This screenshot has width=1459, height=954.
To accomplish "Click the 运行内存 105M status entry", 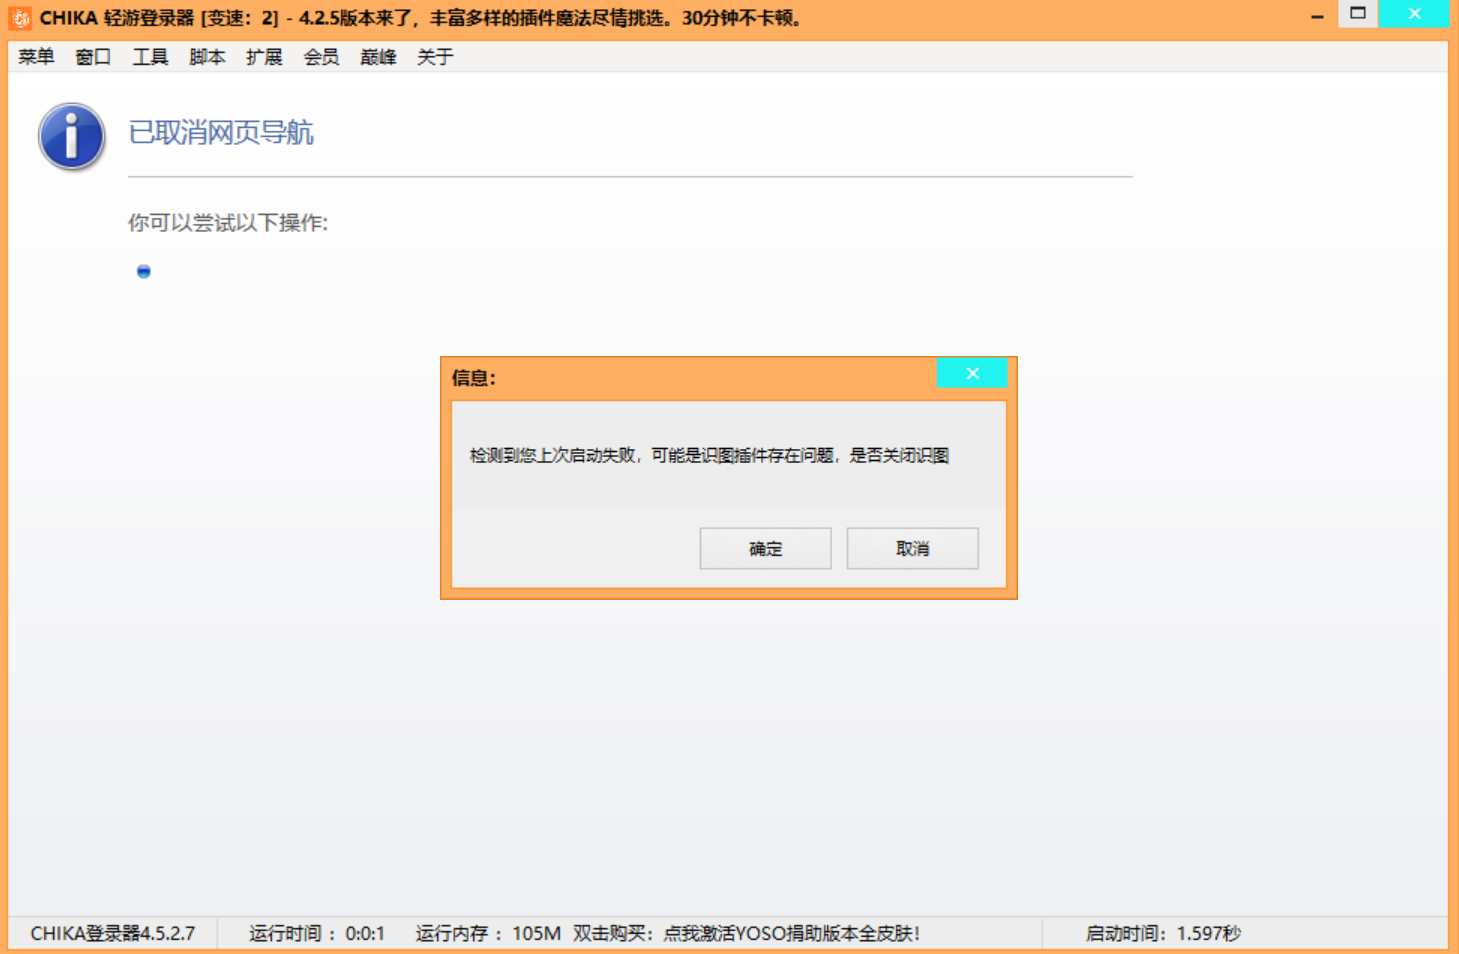I will point(488,933).
